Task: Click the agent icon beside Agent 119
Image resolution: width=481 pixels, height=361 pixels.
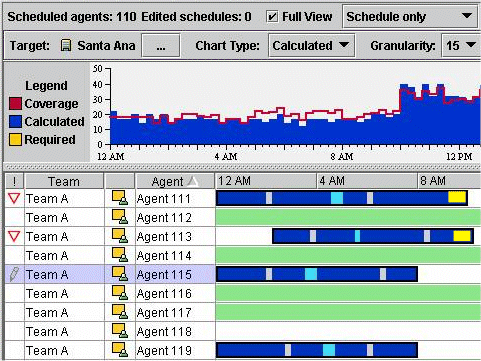Action: click(120, 350)
